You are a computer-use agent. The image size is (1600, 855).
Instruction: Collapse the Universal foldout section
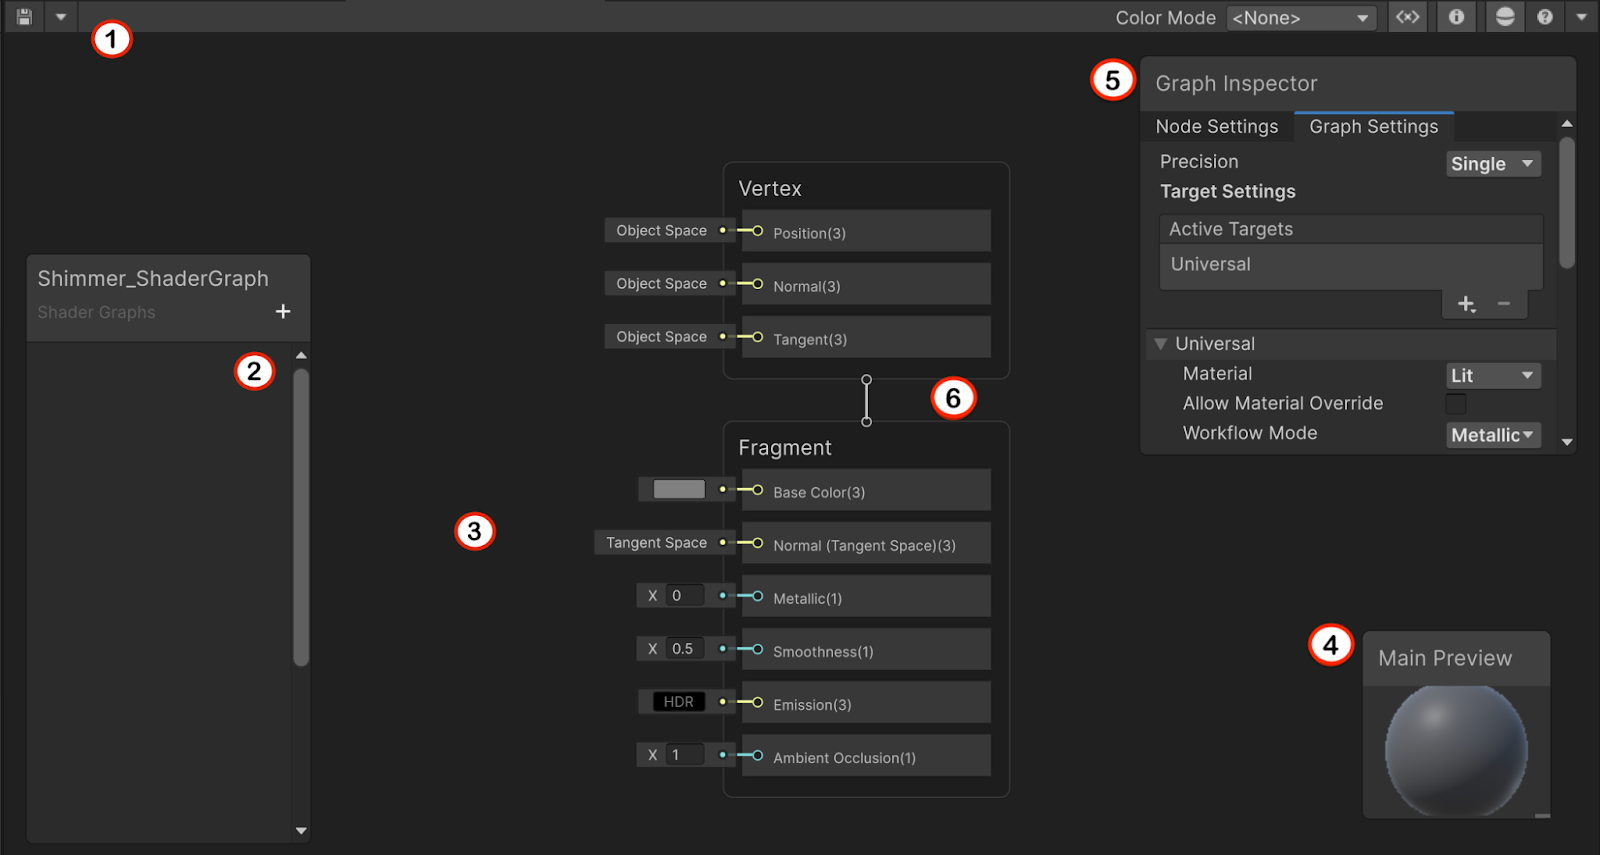(1161, 344)
